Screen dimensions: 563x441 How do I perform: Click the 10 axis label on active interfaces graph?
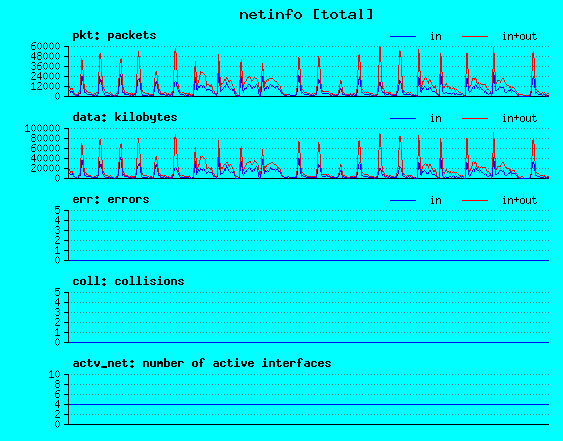click(54, 375)
